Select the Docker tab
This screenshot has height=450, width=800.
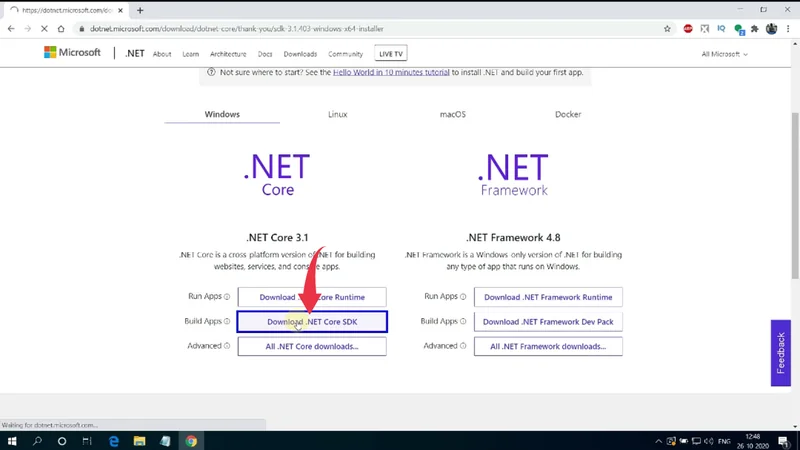coord(568,114)
